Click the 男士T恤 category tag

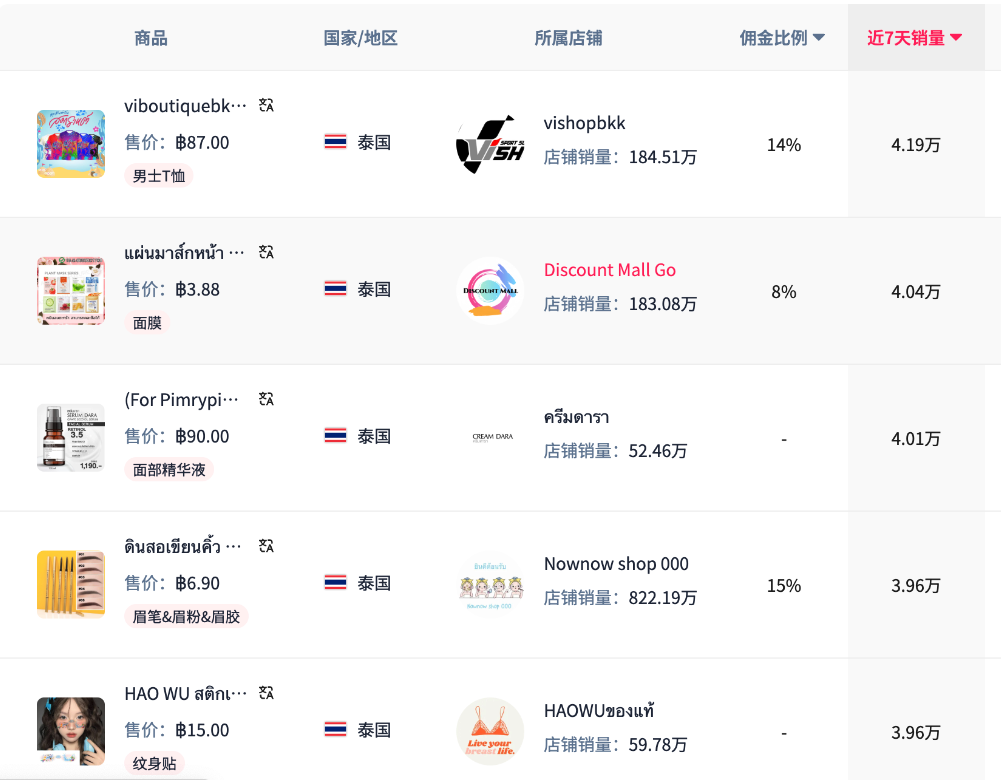click(159, 176)
